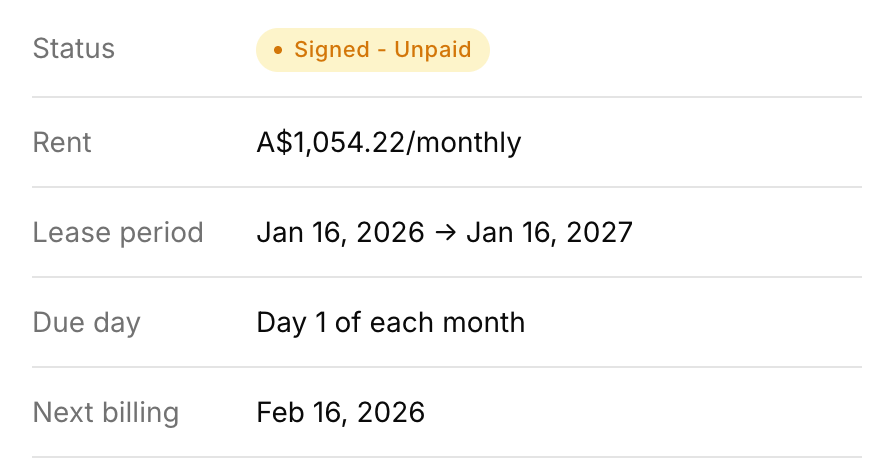The image size is (888, 462).
Task: Click the lease end date Jan 16, 2027
Action: pyautogui.click(x=549, y=233)
